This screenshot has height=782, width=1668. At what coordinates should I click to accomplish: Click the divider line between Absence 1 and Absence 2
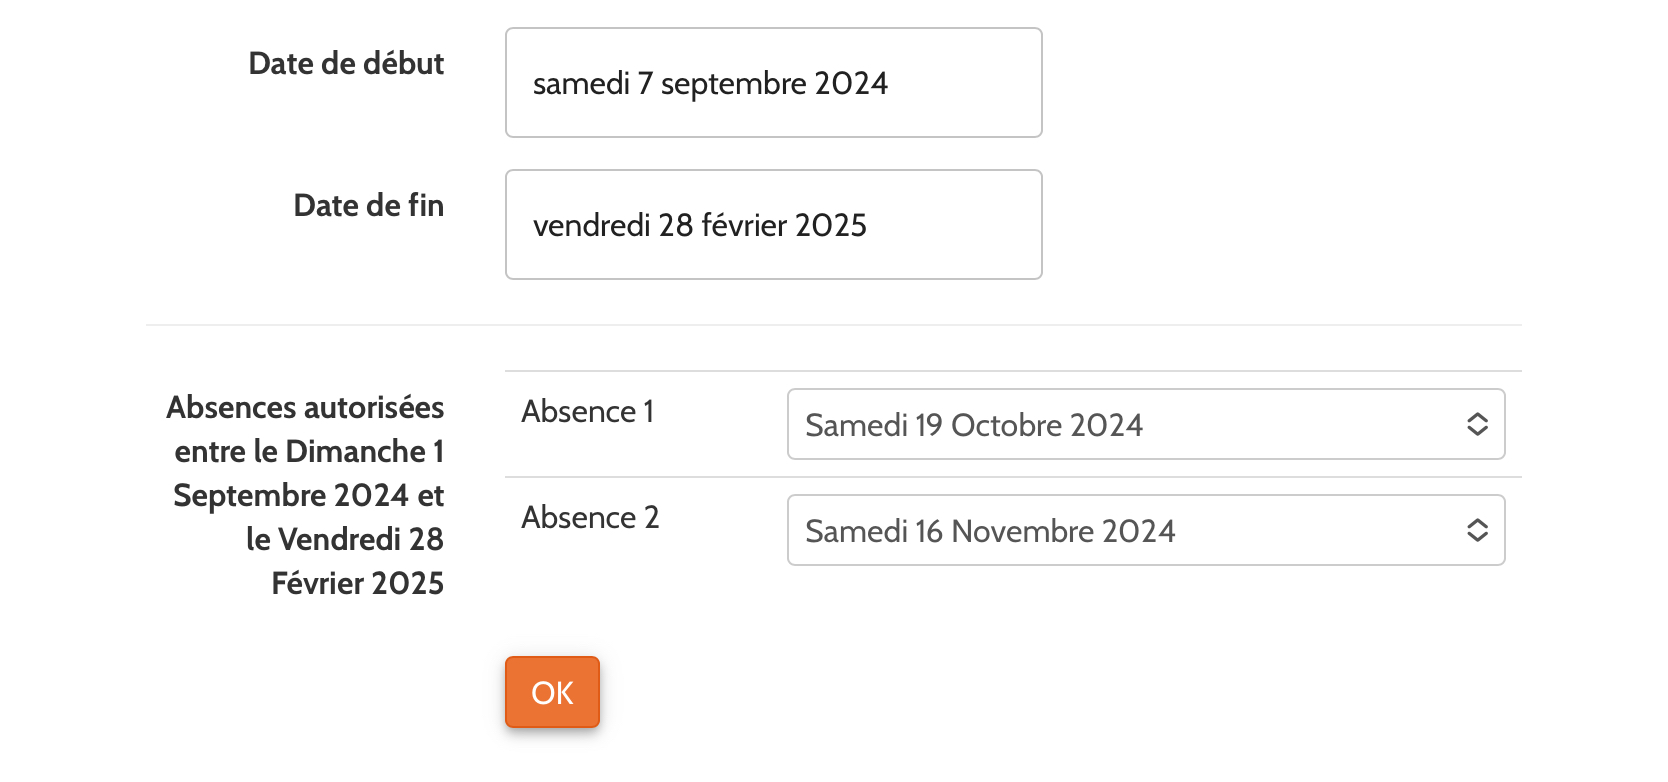point(1012,477)
